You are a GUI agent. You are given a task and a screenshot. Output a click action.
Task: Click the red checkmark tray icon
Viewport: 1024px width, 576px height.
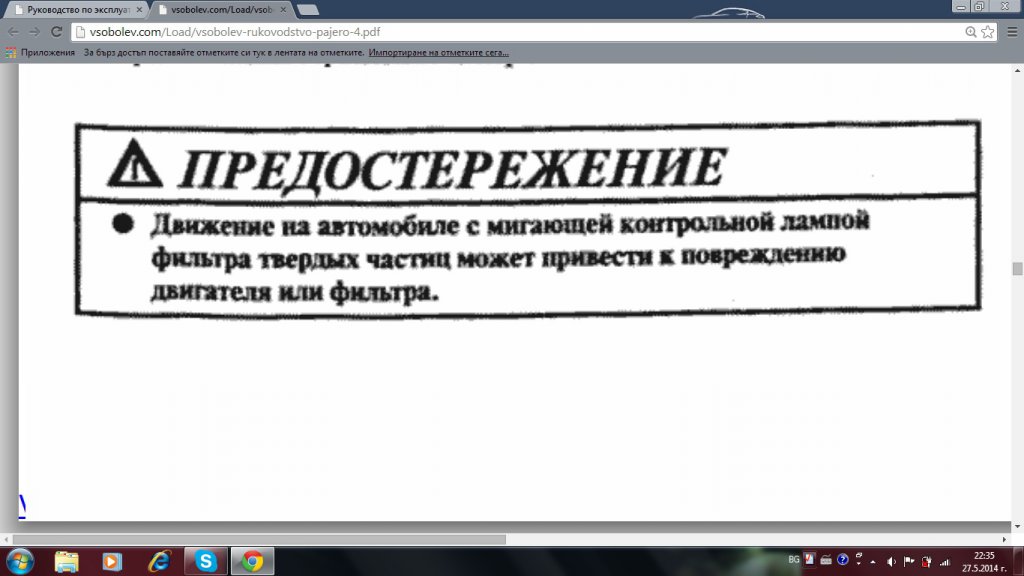click(810, 560)
